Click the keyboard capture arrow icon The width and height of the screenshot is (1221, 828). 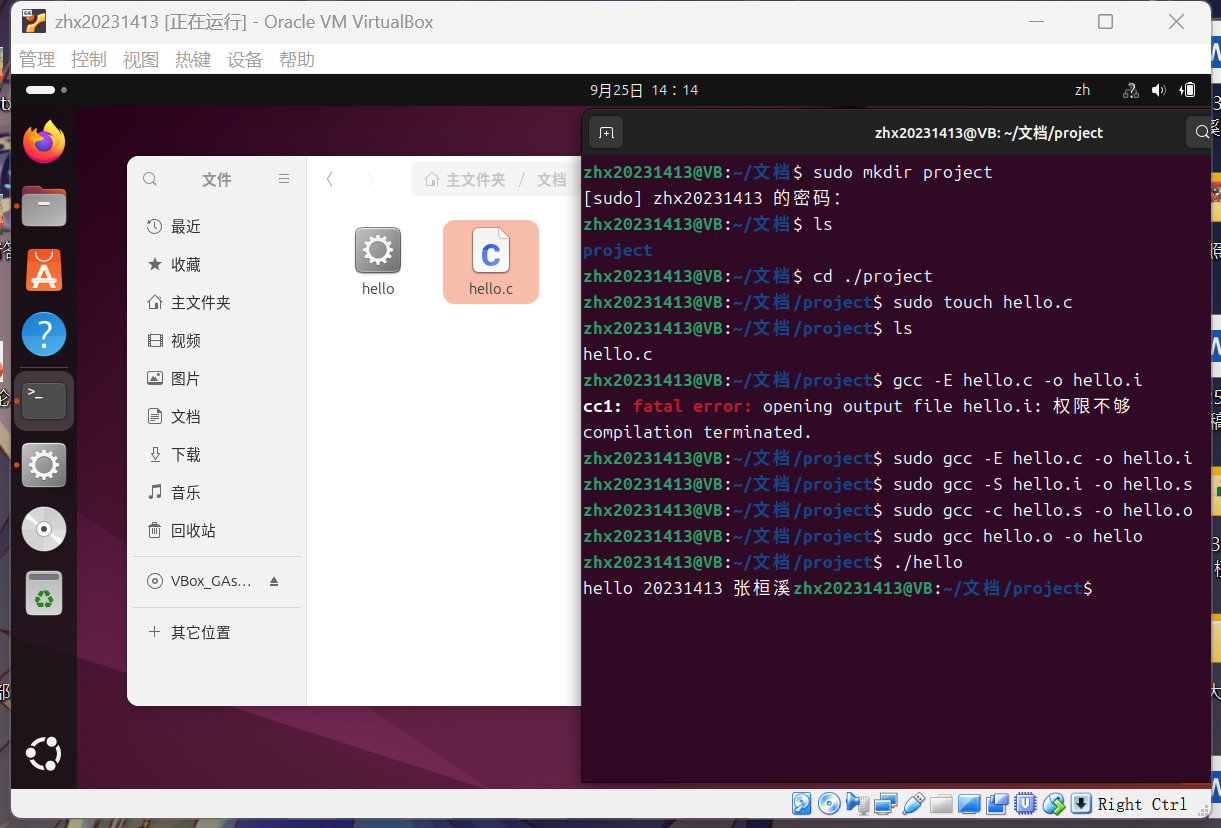(x=1081, y=804)
